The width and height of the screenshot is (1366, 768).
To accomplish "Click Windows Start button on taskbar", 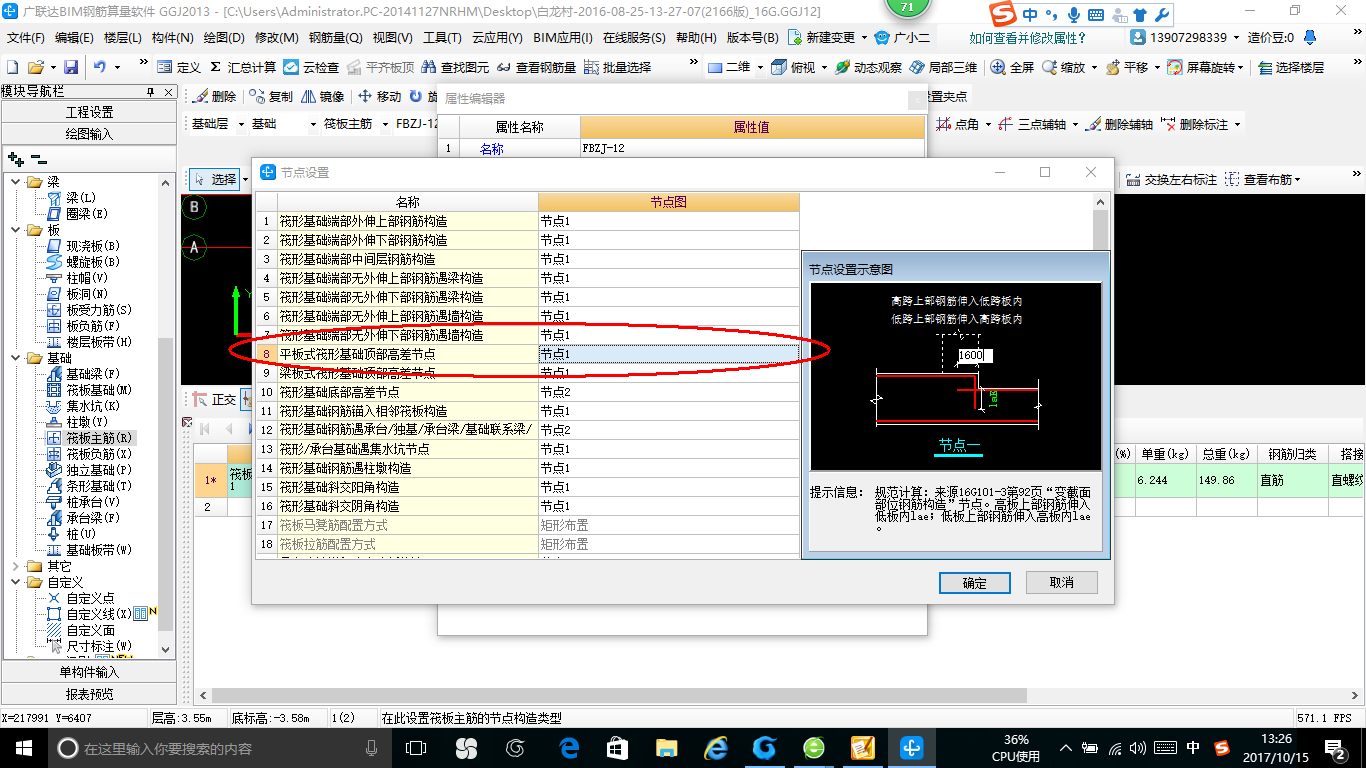I will 24,748.
